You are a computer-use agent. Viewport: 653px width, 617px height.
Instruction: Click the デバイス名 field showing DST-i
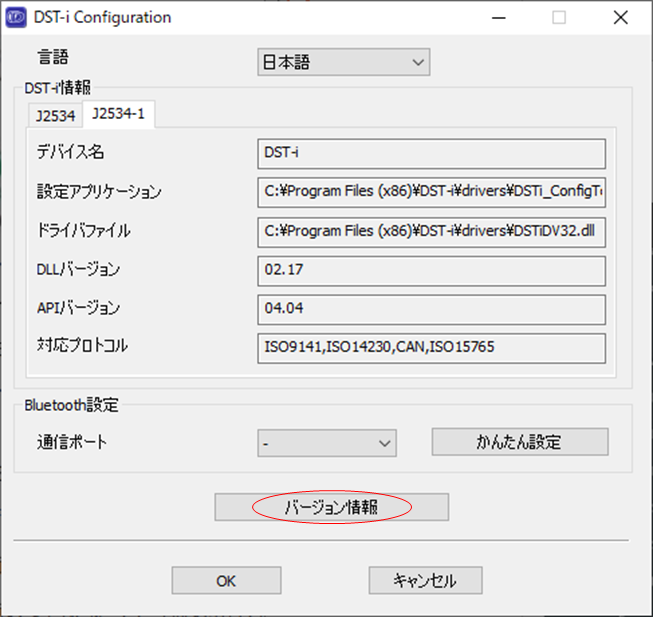point(431,154)
